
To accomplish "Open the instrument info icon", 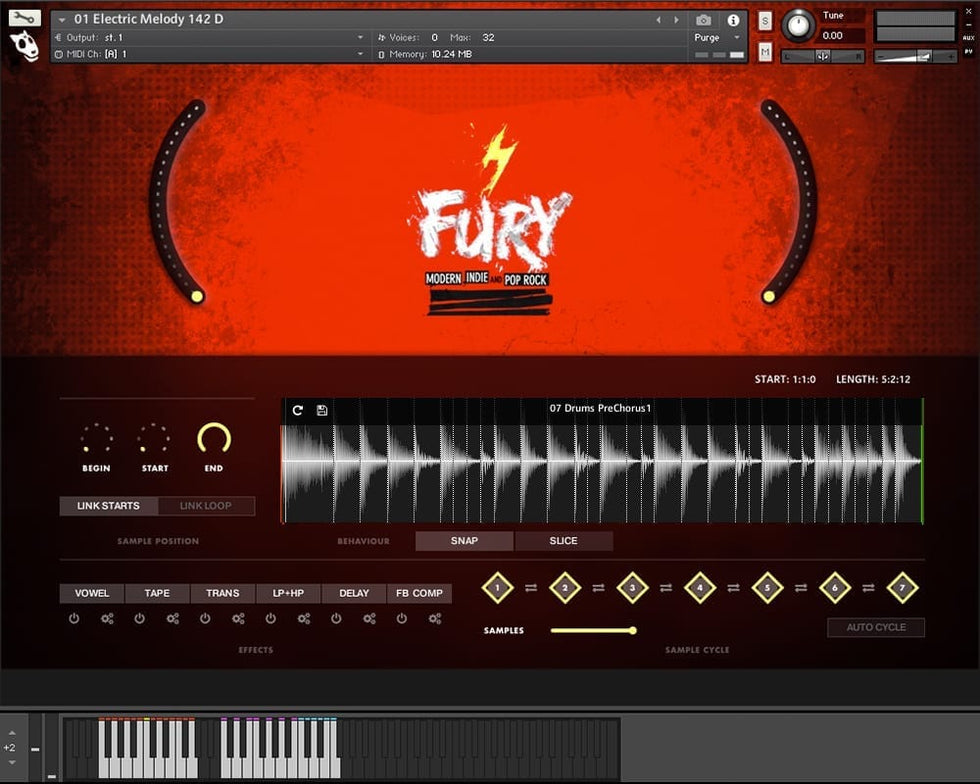I will (x=733, y=20).
